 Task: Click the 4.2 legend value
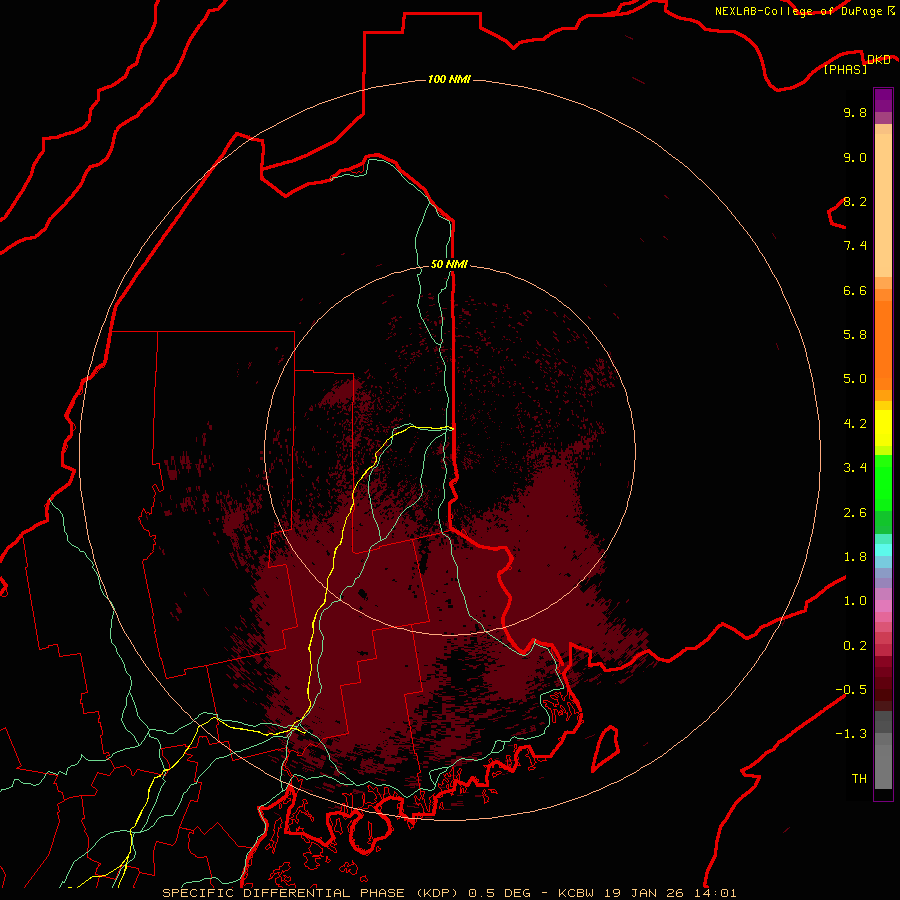855,424
